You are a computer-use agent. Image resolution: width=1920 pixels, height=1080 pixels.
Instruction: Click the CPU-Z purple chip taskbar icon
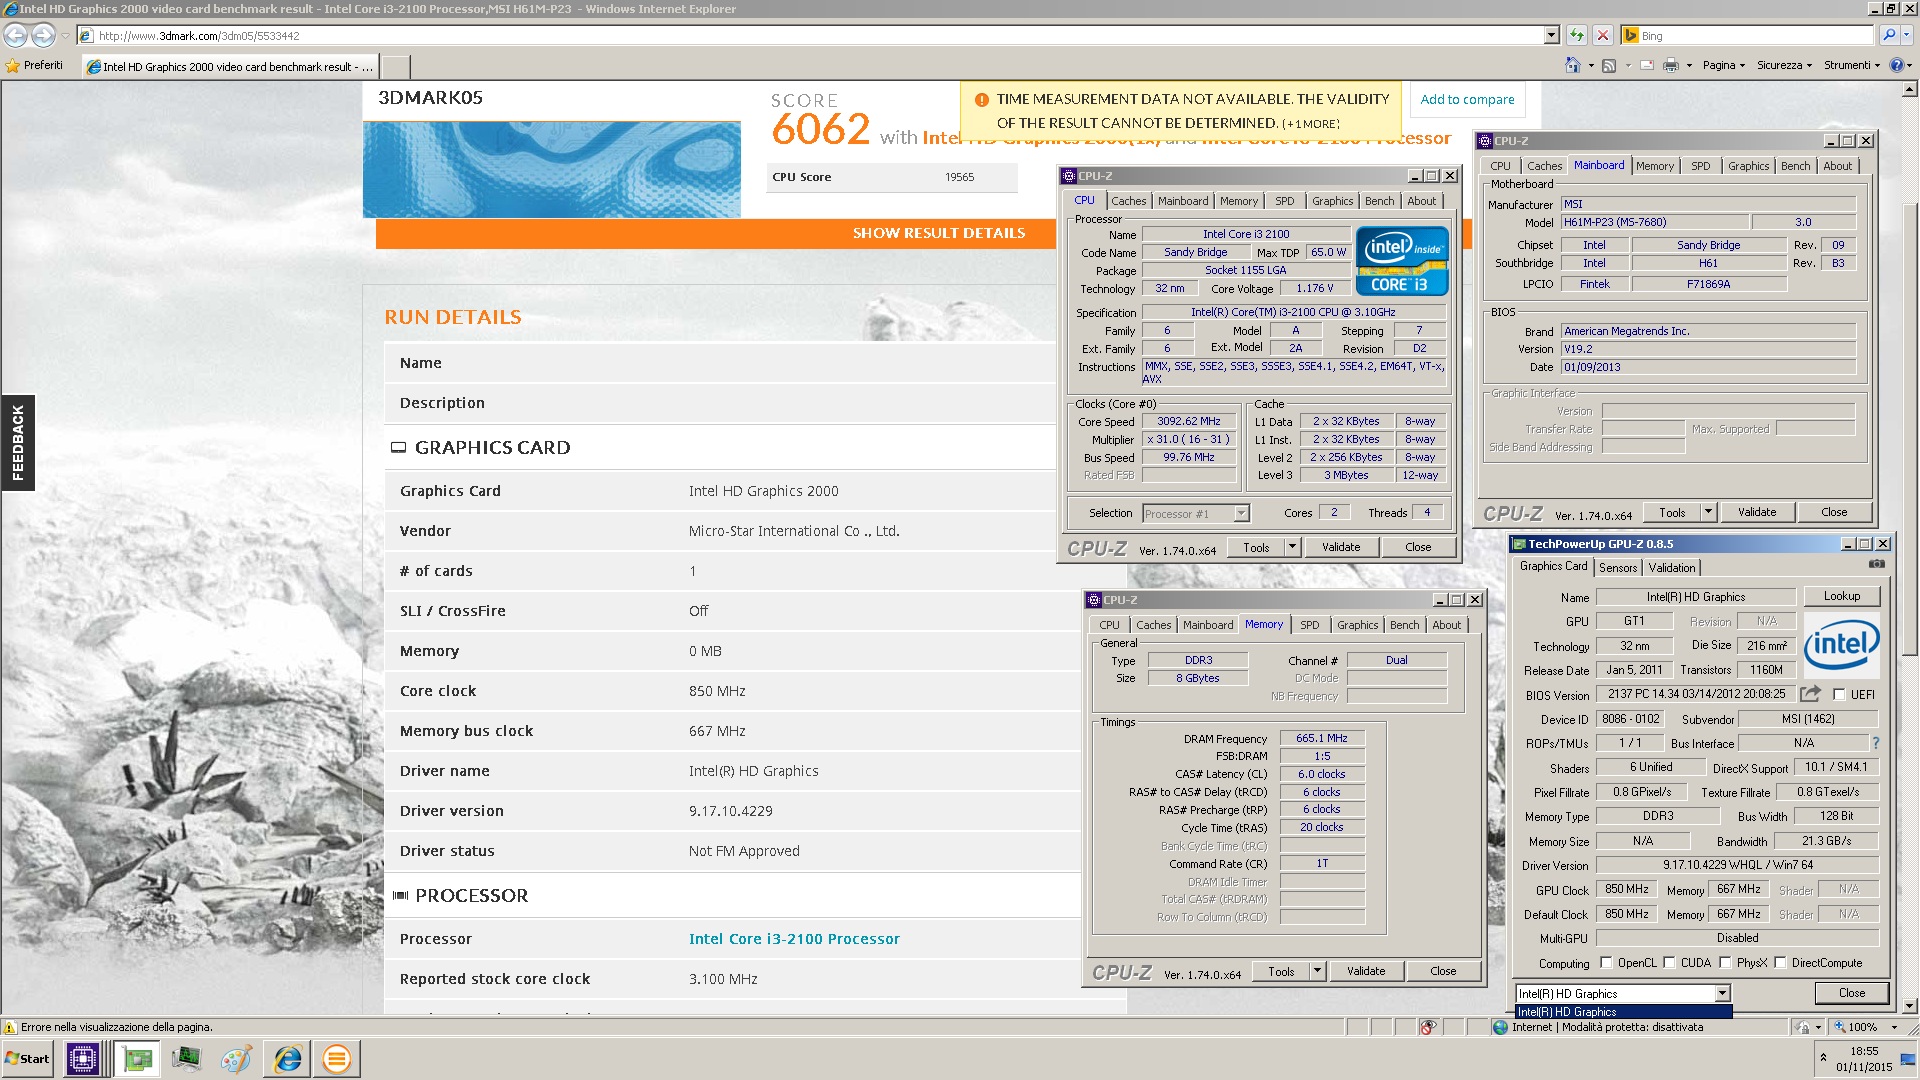[x=83, y=1058]
